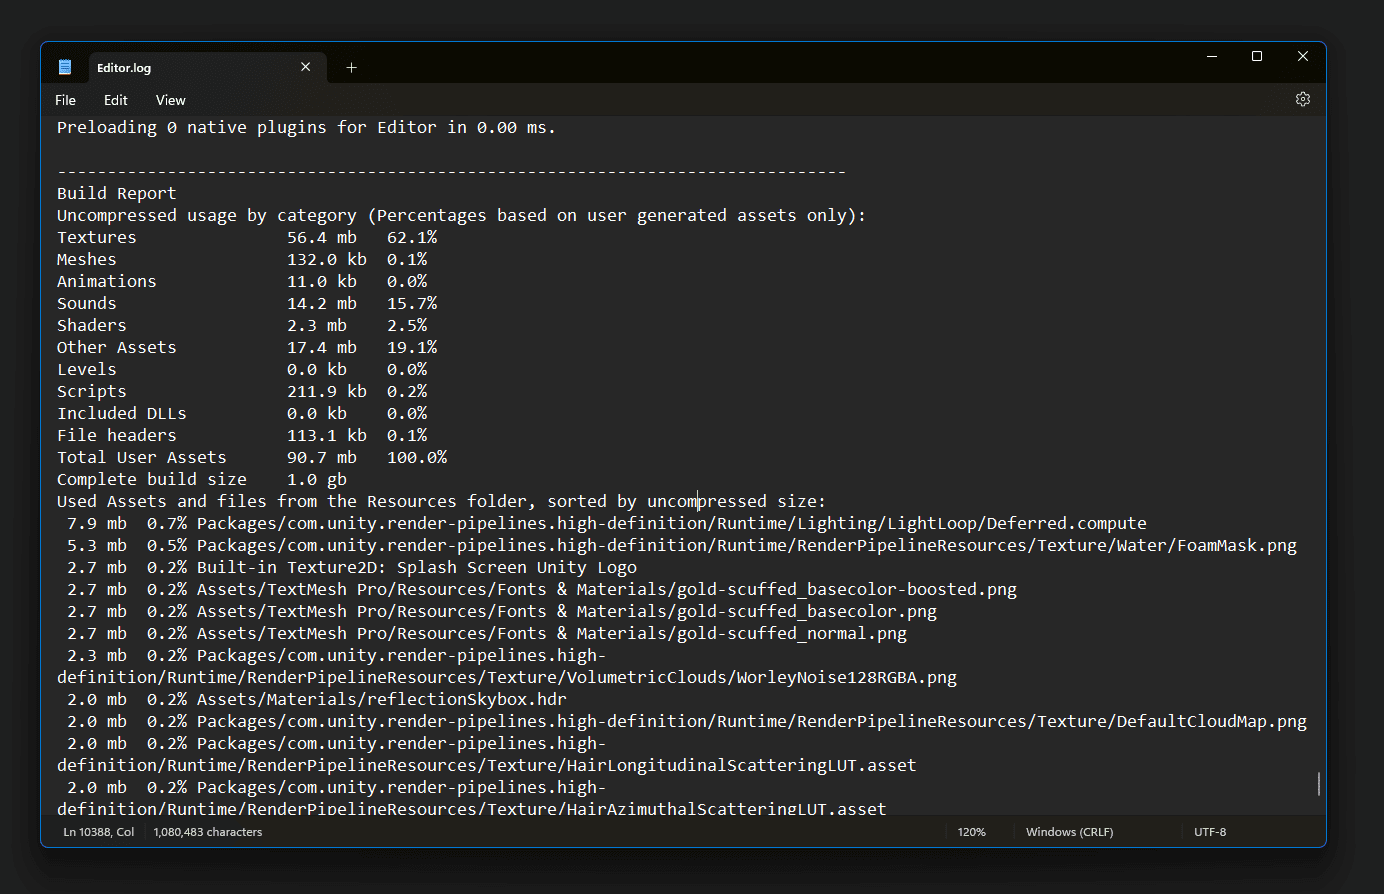The width and height of the screenshot is (1384, 894).
Task: Click the '2.5%' shaders percentage
Action: coord(407,325)
